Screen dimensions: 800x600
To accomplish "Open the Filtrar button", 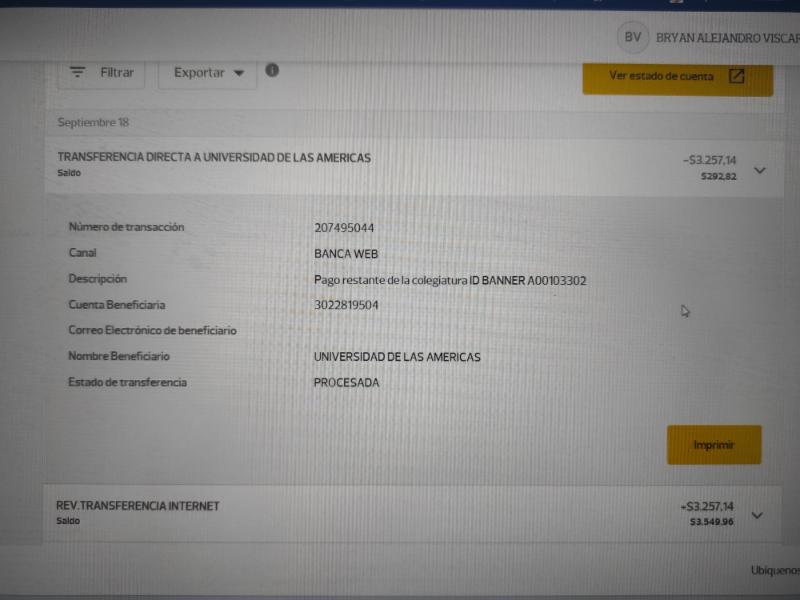I will [101, 74].
